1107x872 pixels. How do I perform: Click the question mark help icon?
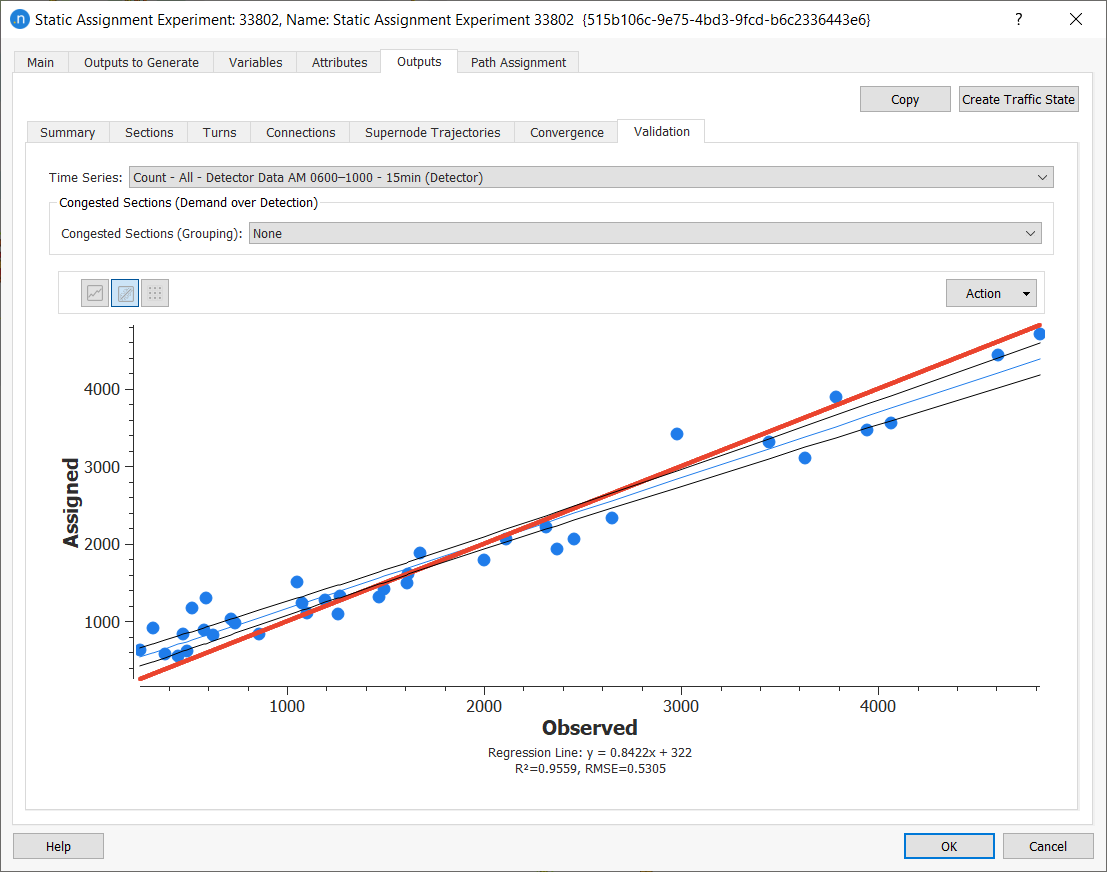tap(1018, 19)
